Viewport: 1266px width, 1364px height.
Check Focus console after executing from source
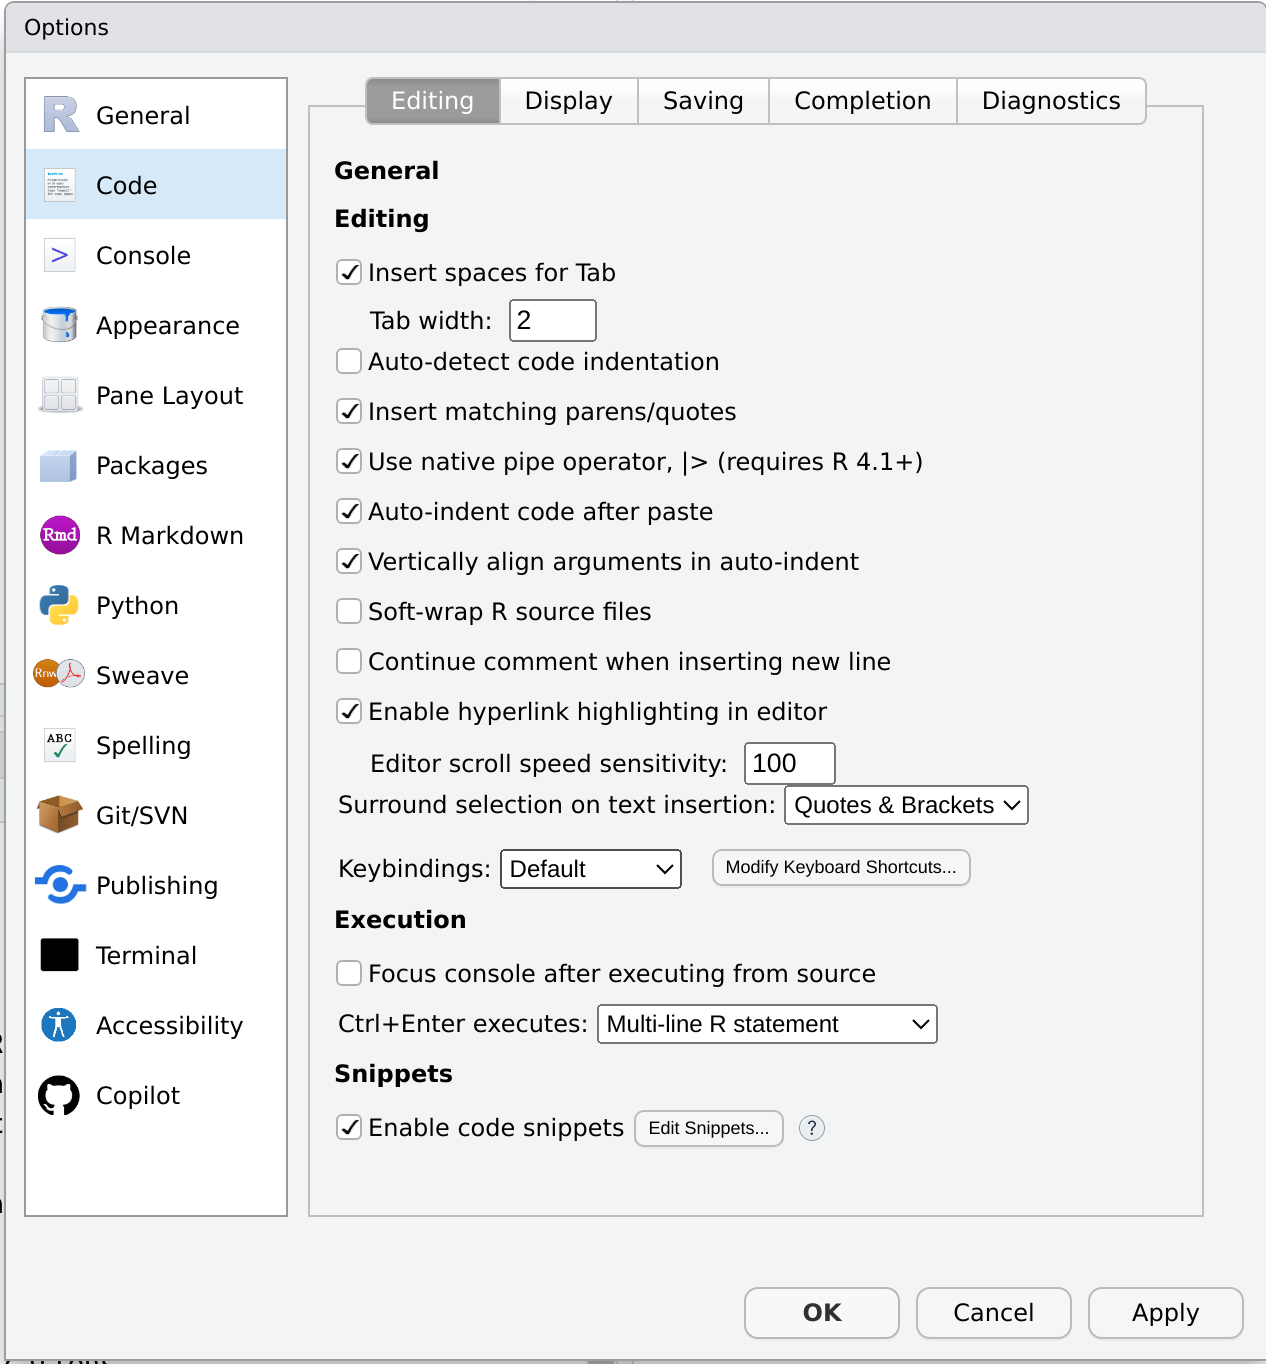pyautogui.click(x=348, y=973)
